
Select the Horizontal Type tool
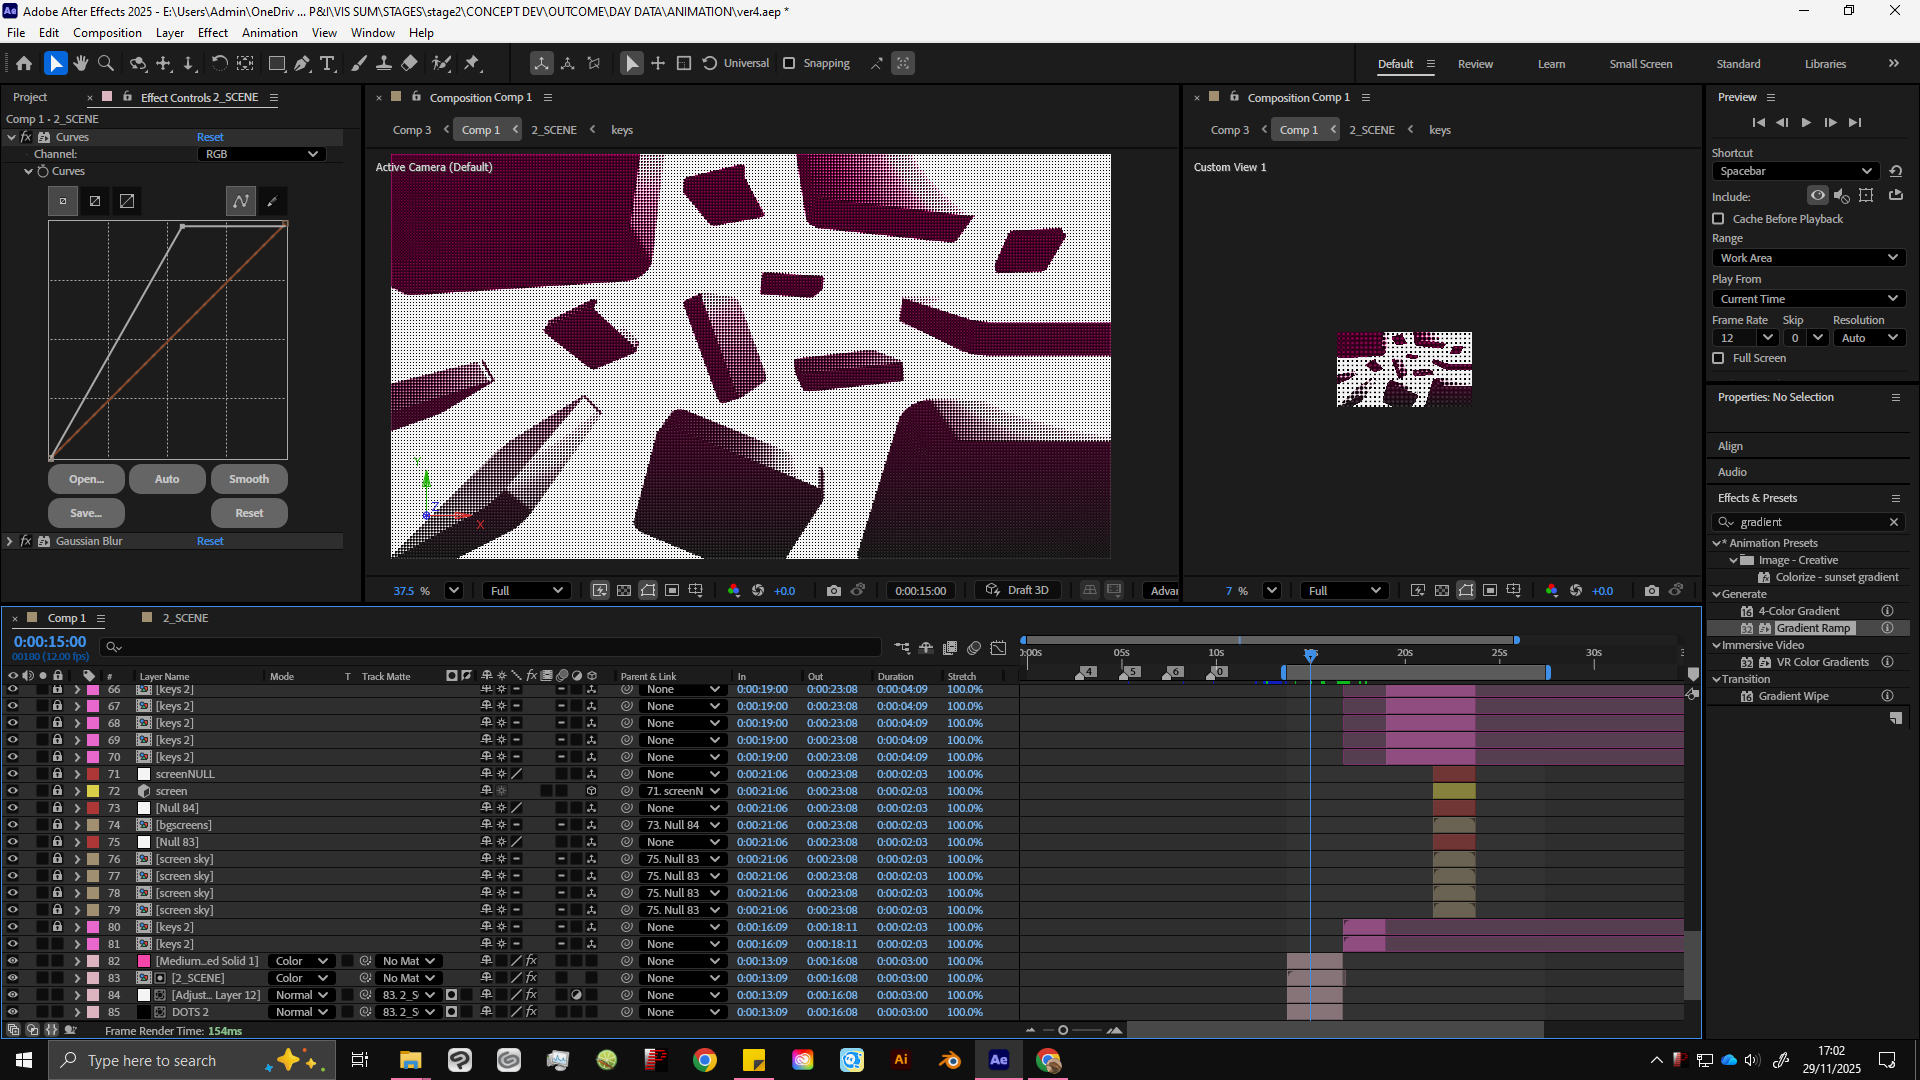[327, 63]
